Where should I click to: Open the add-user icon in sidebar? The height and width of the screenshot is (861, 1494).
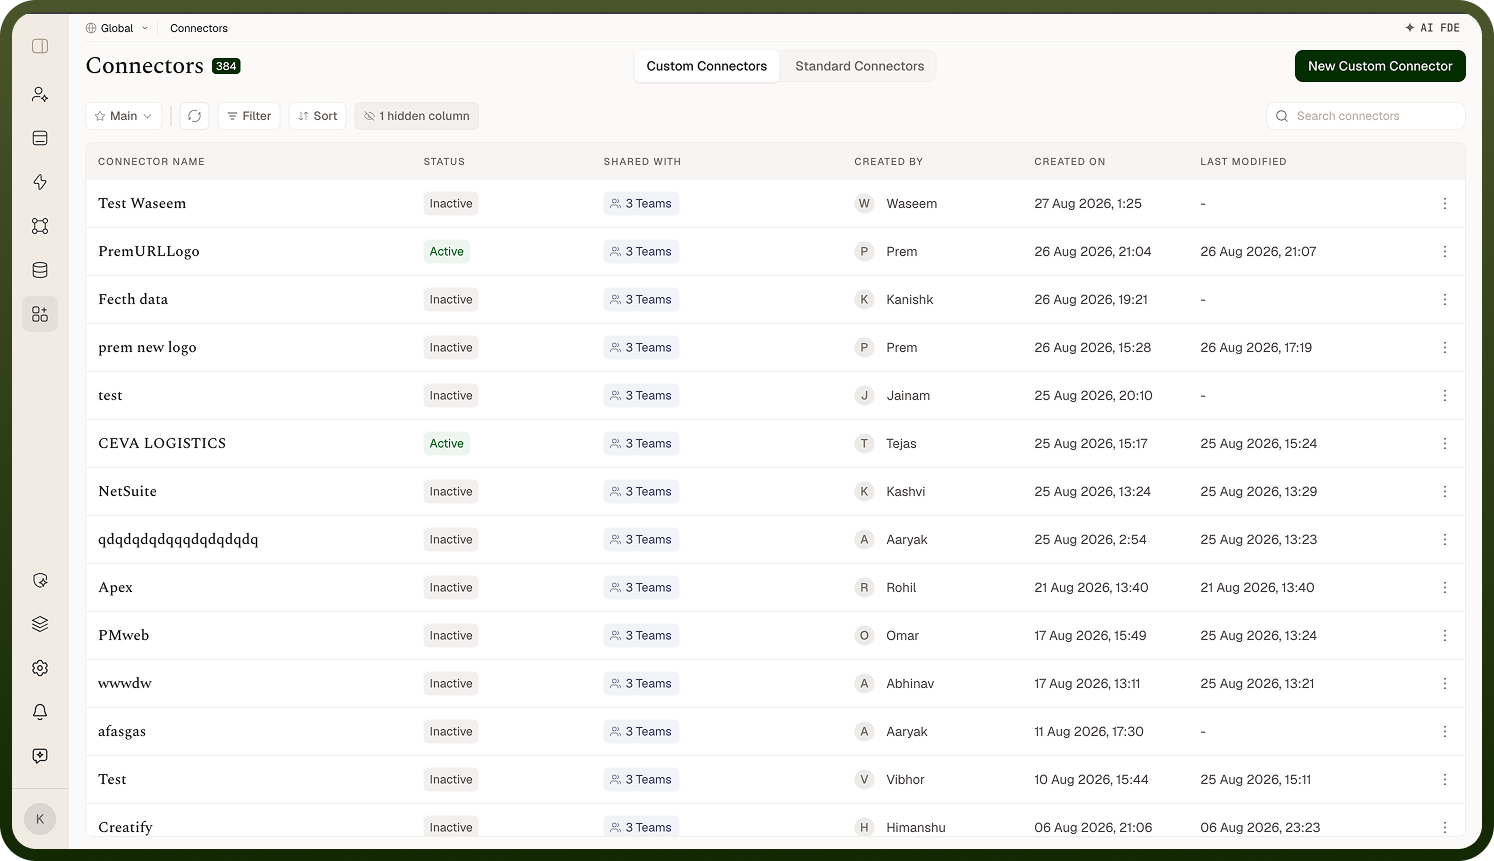pos(40,94)
